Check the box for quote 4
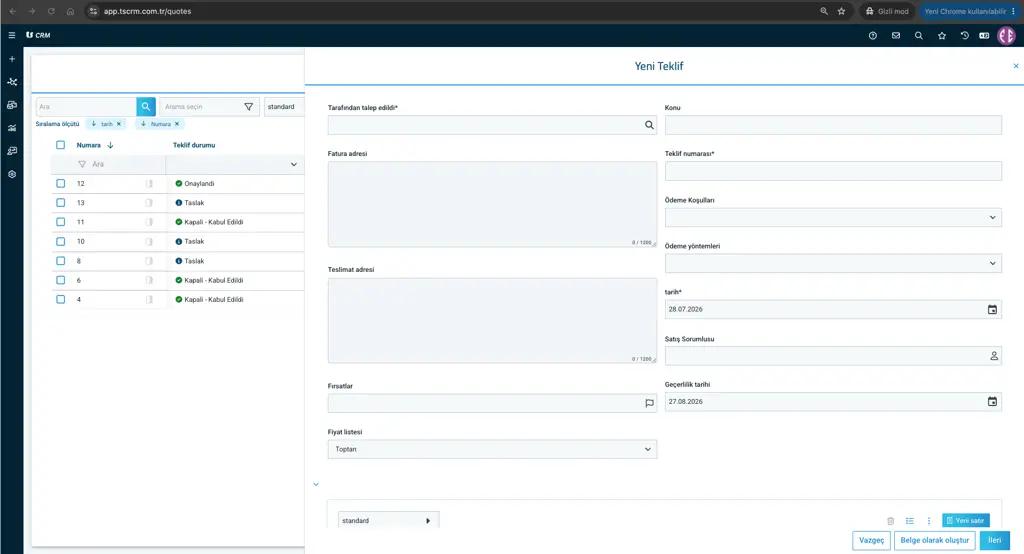 point(61,299)
